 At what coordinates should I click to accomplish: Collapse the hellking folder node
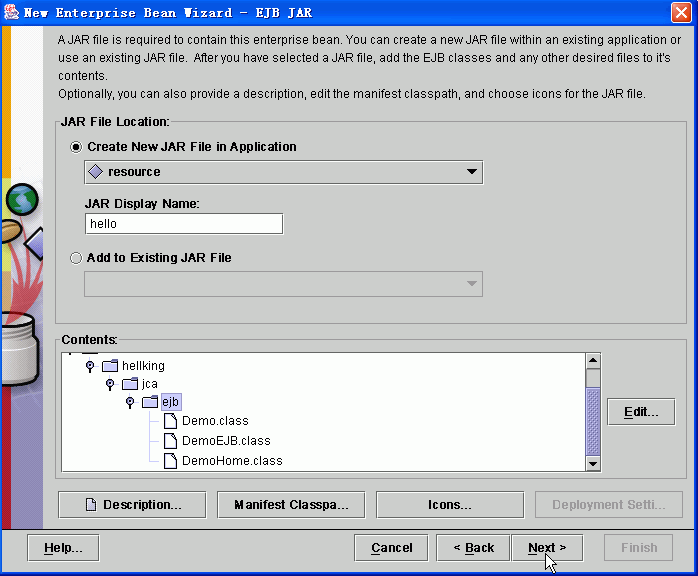coord(90,366)
